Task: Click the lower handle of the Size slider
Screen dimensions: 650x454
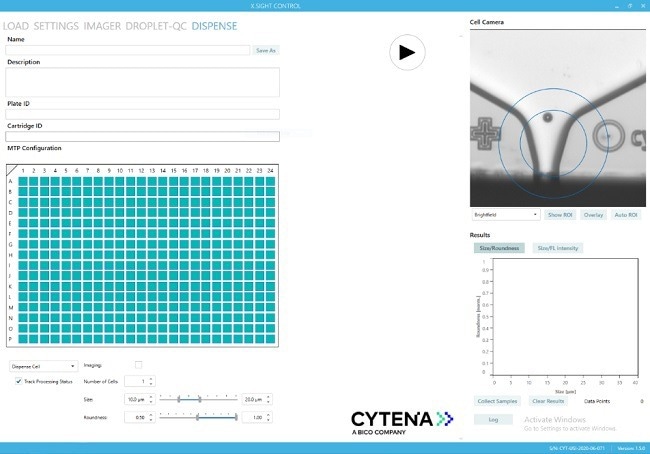Action: click(x=179, y=399)
